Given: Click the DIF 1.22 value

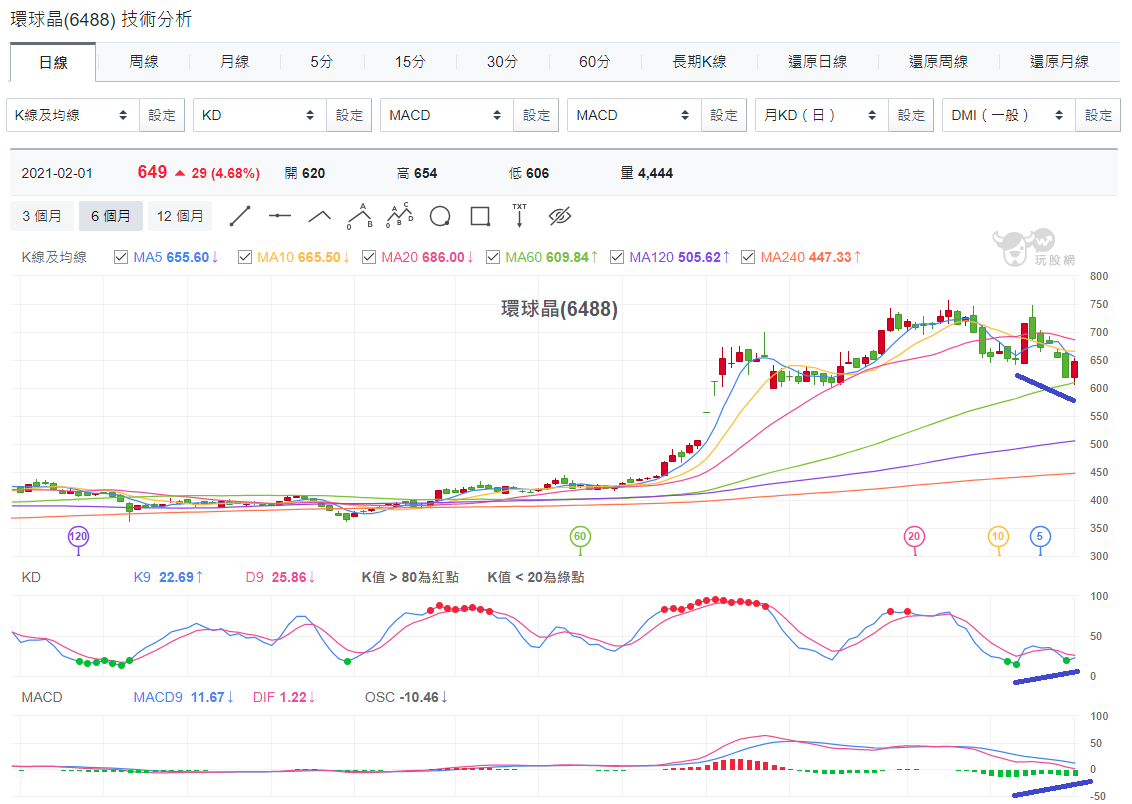Looking at the screenshot, I should 284,697.
